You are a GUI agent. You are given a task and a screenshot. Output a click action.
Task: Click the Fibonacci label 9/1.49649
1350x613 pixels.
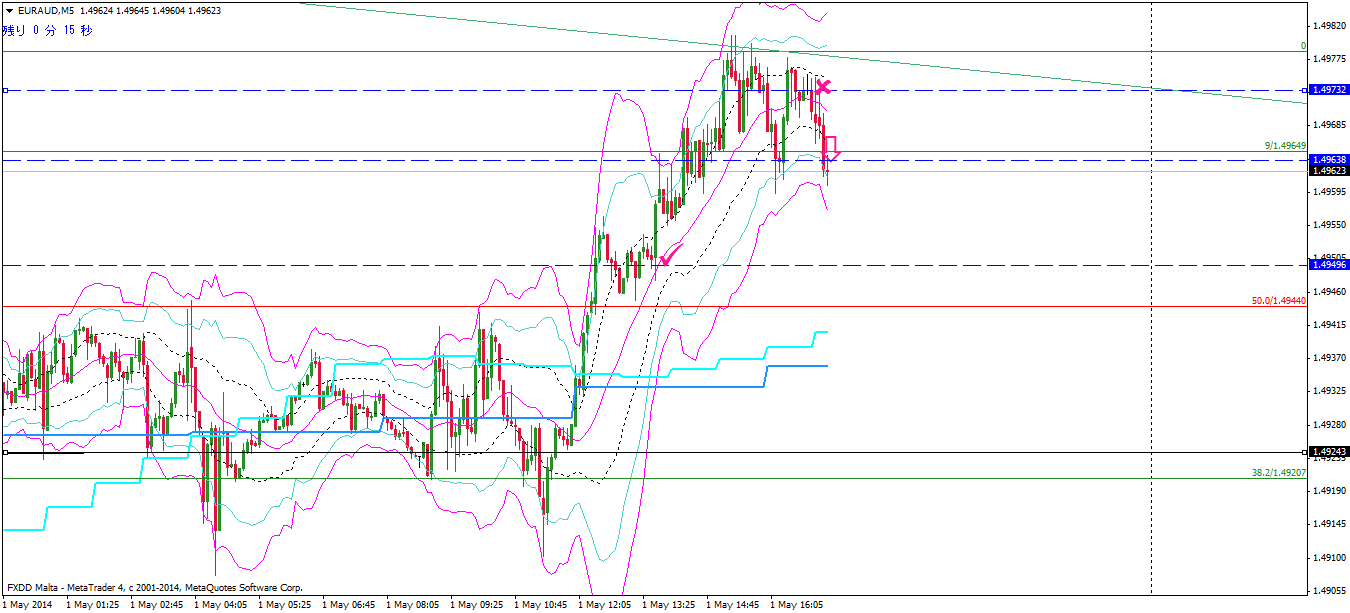(x=1286, y=146)
